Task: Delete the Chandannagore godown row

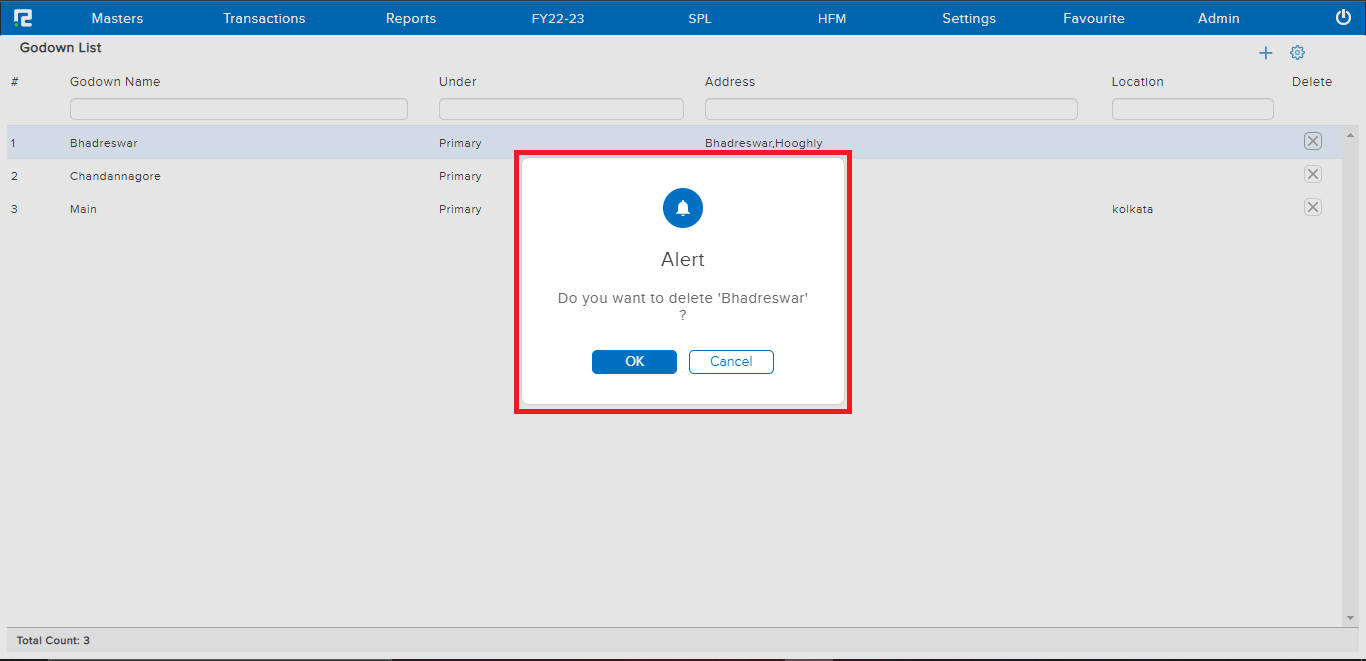Action: [1313, 175]
